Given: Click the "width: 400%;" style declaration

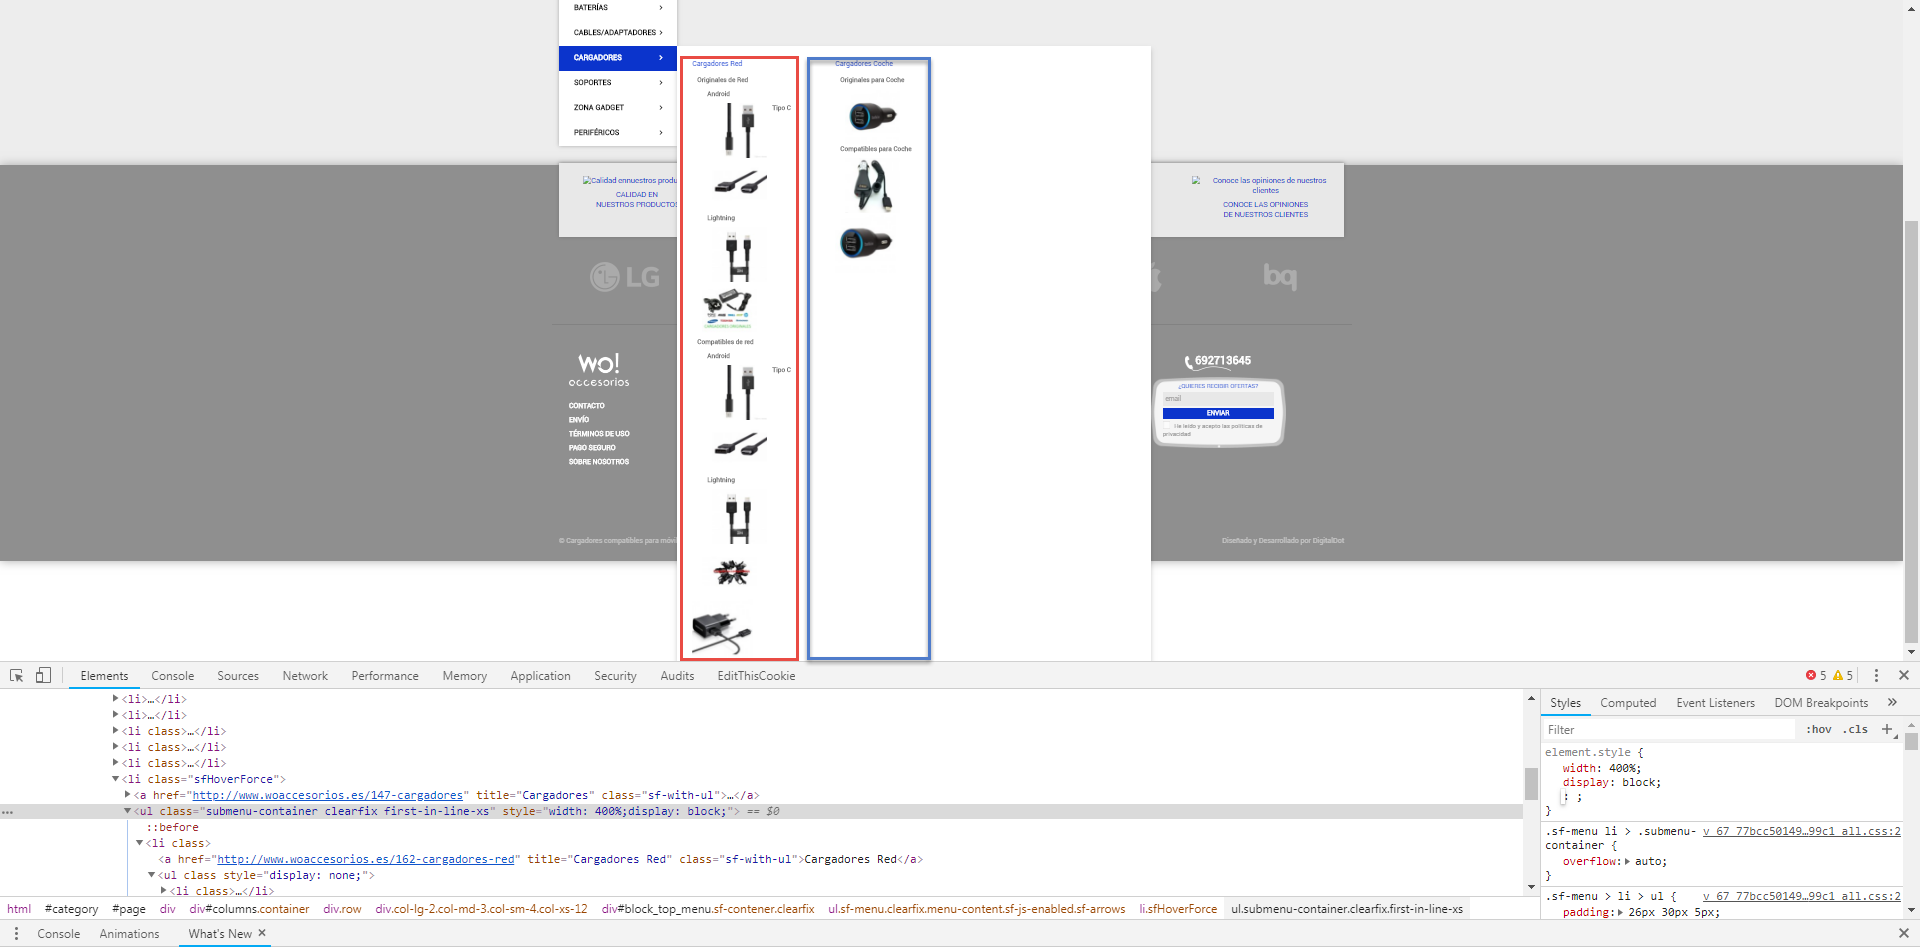Looking at the screenshot, I should [x=1602, y=768].
